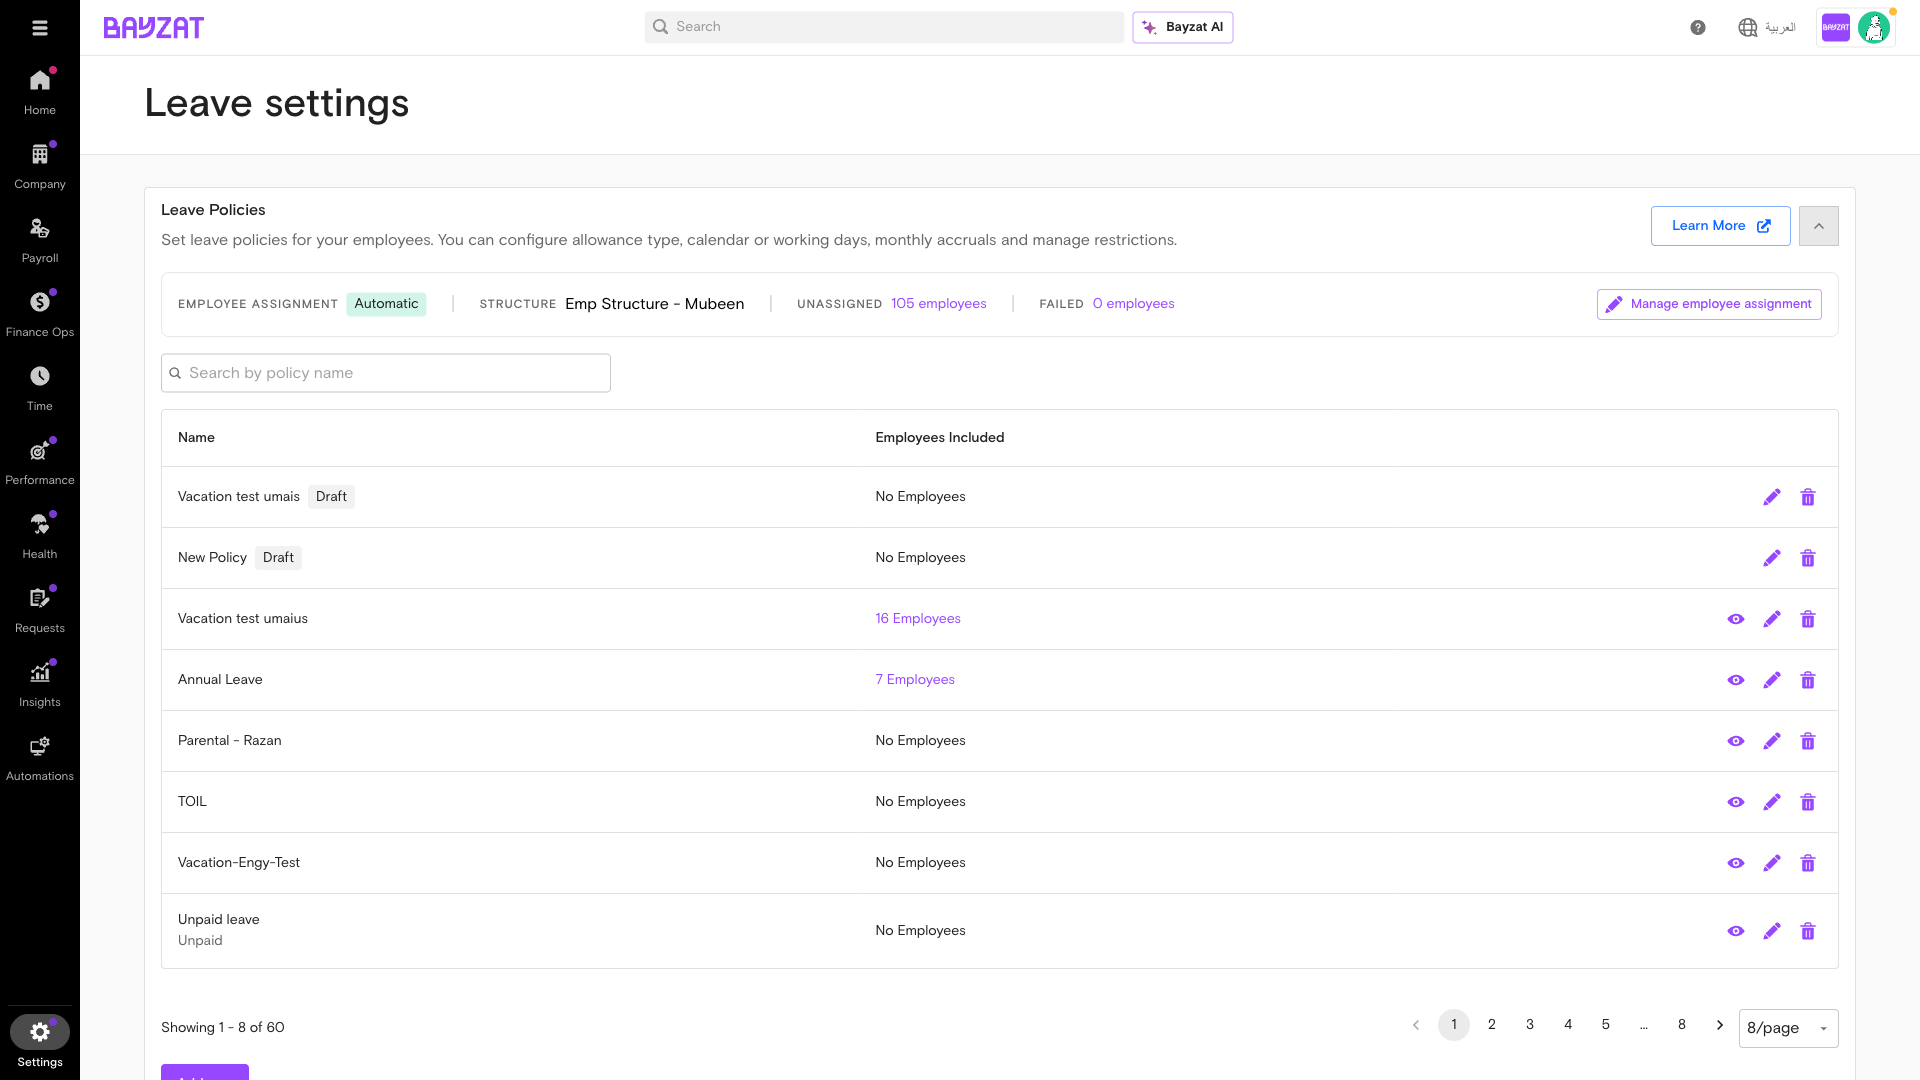Delete the Vacation-Engy-Test policy
Viewport: 1920px width, 1080px height.
click(1808, 863)
